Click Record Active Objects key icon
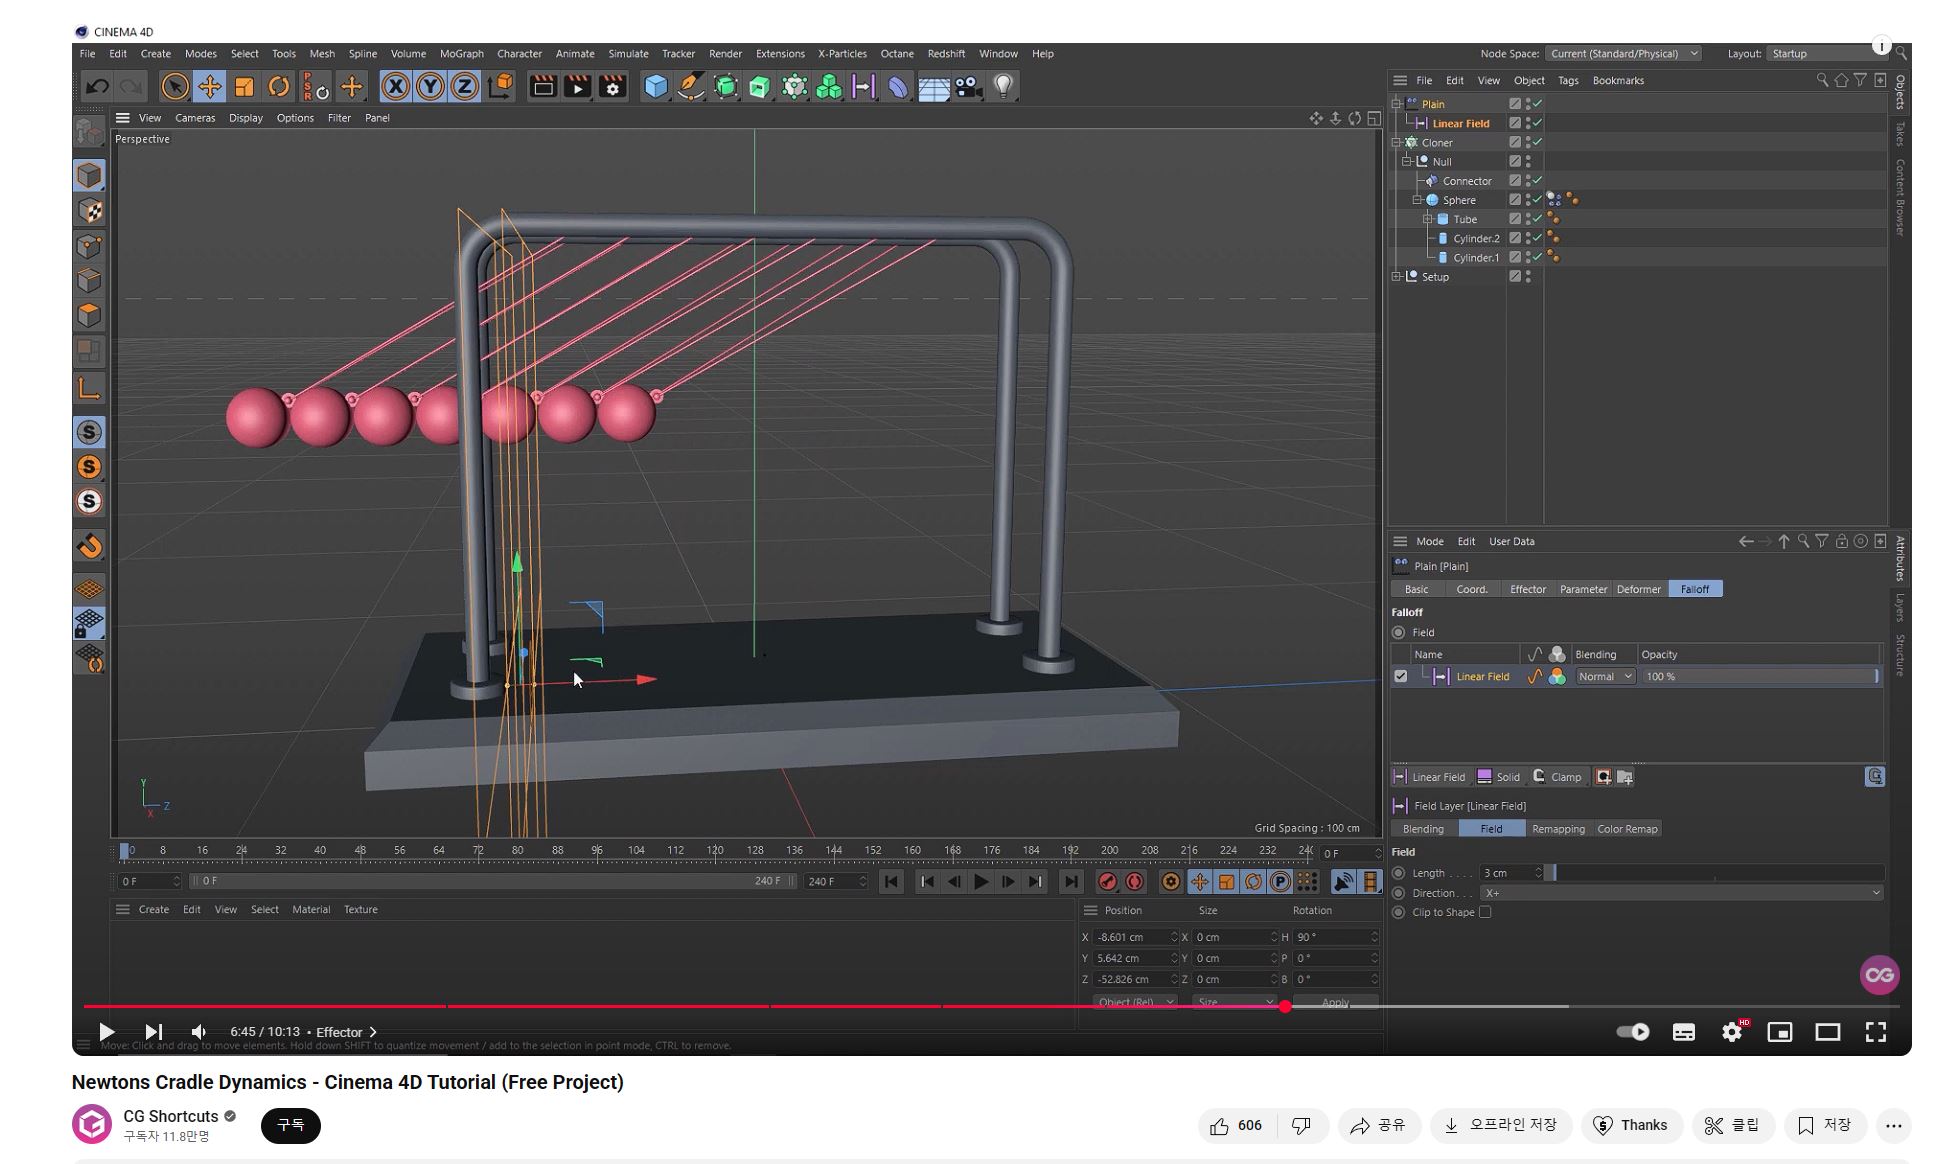The width and height of the screenshot is (1934, 1164). [1107, 882]
